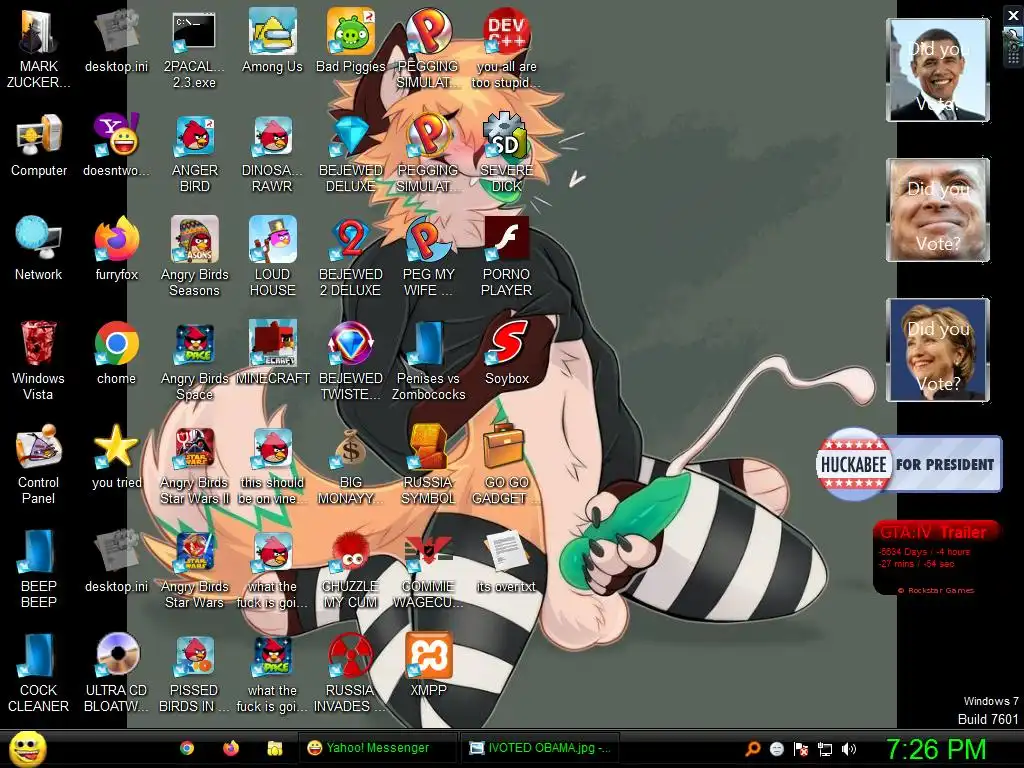Click the McCain 'Did you Vote?' gadget

point(938,210)
